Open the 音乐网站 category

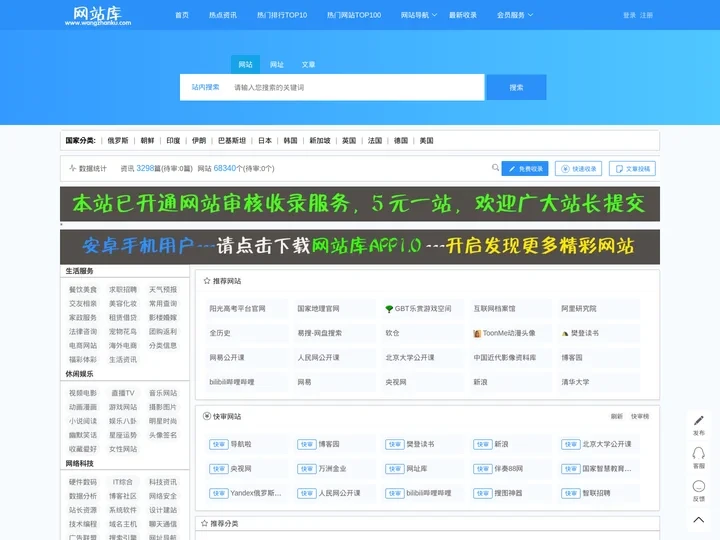coord(163,393)
